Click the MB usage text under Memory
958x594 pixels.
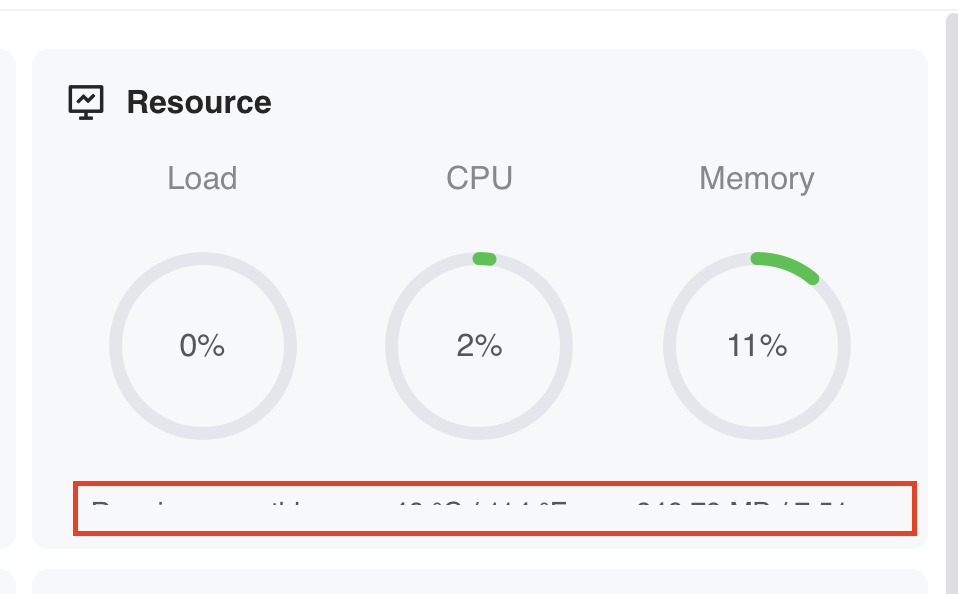(741, 505)
